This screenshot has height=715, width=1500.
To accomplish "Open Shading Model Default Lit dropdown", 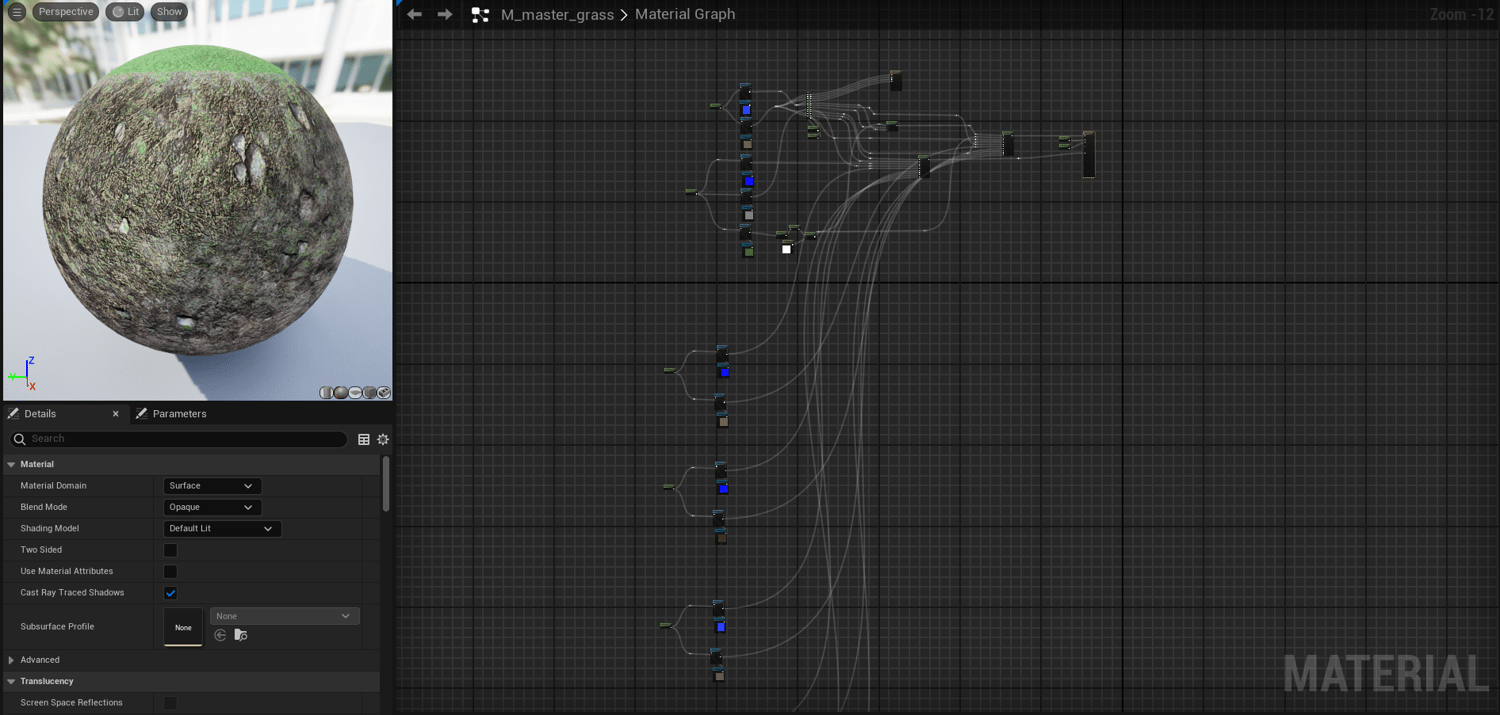I will 222,528.
